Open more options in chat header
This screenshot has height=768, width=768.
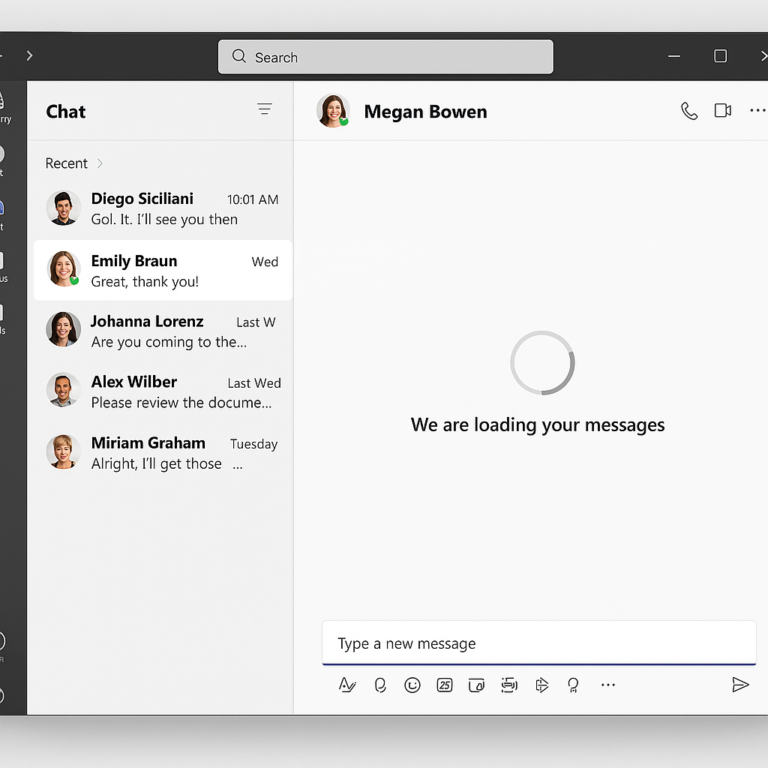[757, 111]
